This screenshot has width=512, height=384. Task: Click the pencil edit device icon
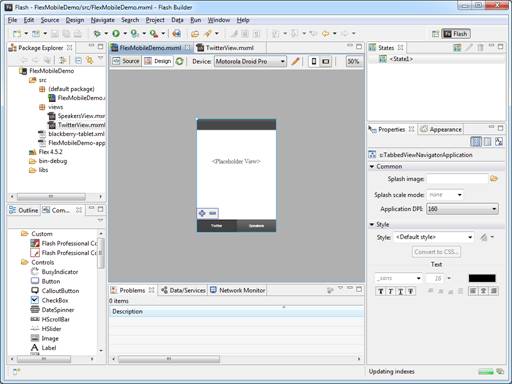(295, 61)
